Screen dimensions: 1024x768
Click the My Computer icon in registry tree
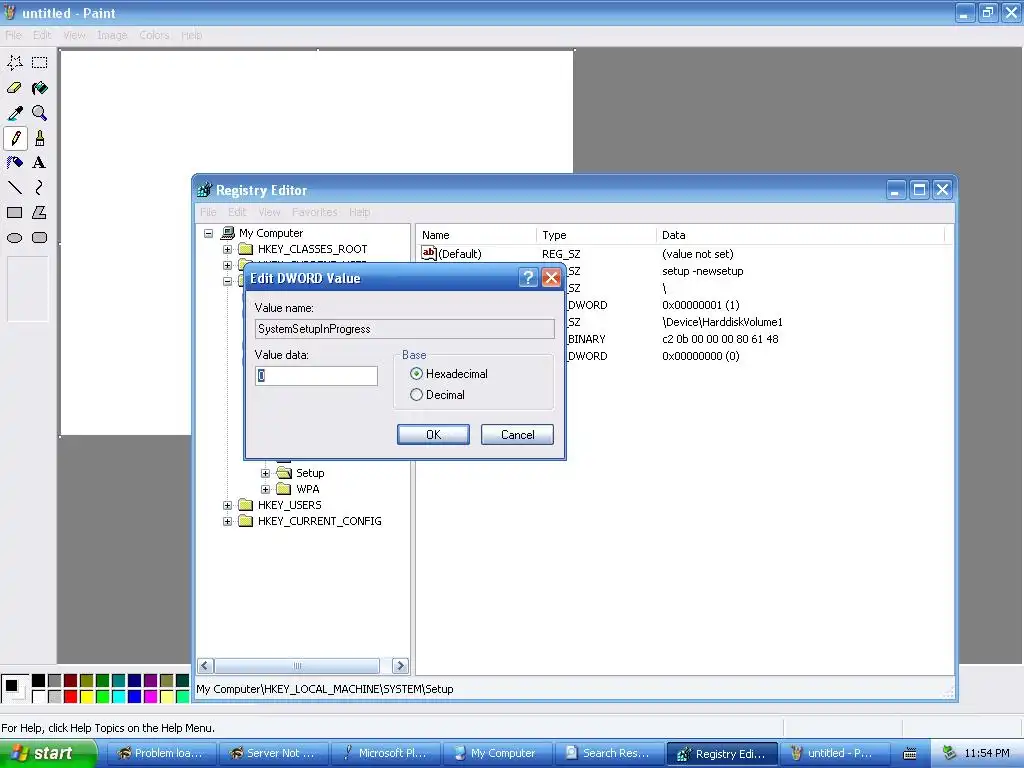(228, 232)
